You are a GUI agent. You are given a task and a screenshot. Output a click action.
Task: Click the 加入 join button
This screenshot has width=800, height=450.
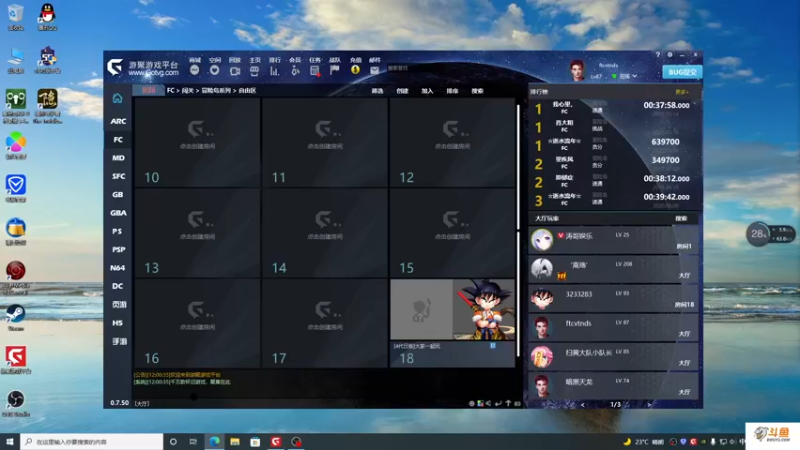point(427,91)
